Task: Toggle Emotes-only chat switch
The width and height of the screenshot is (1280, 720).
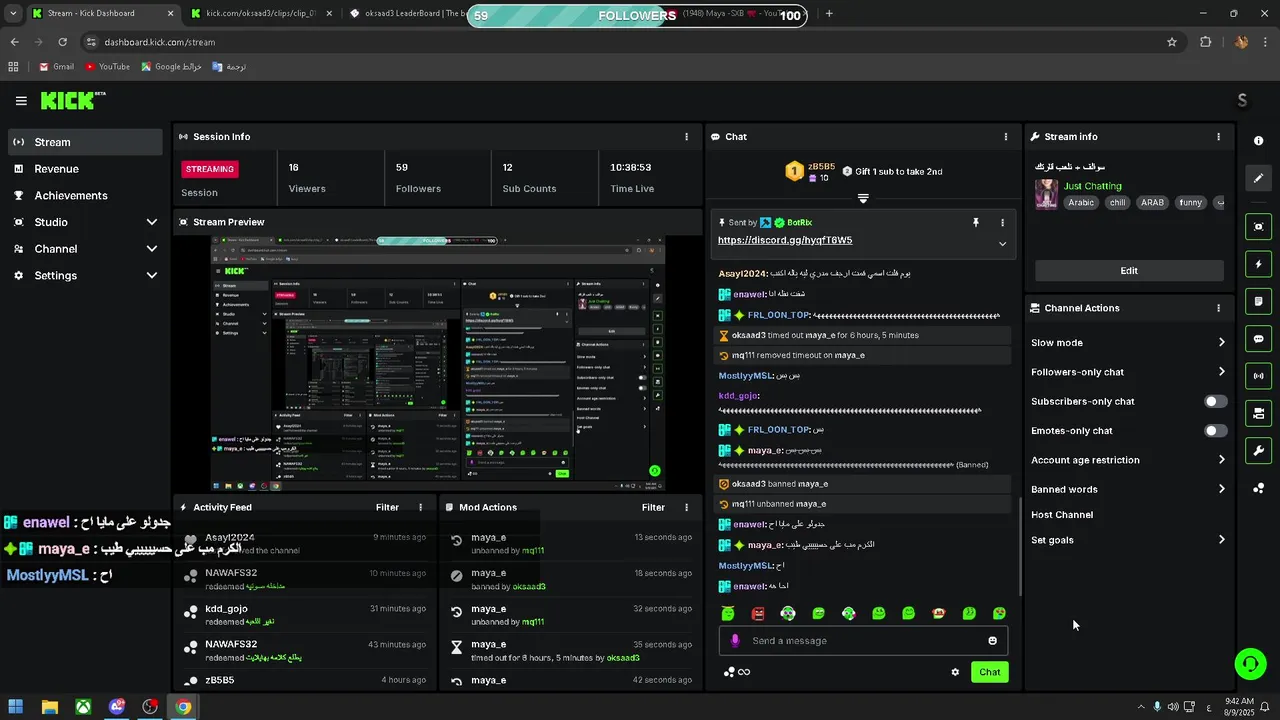Action: [1215, 431]
